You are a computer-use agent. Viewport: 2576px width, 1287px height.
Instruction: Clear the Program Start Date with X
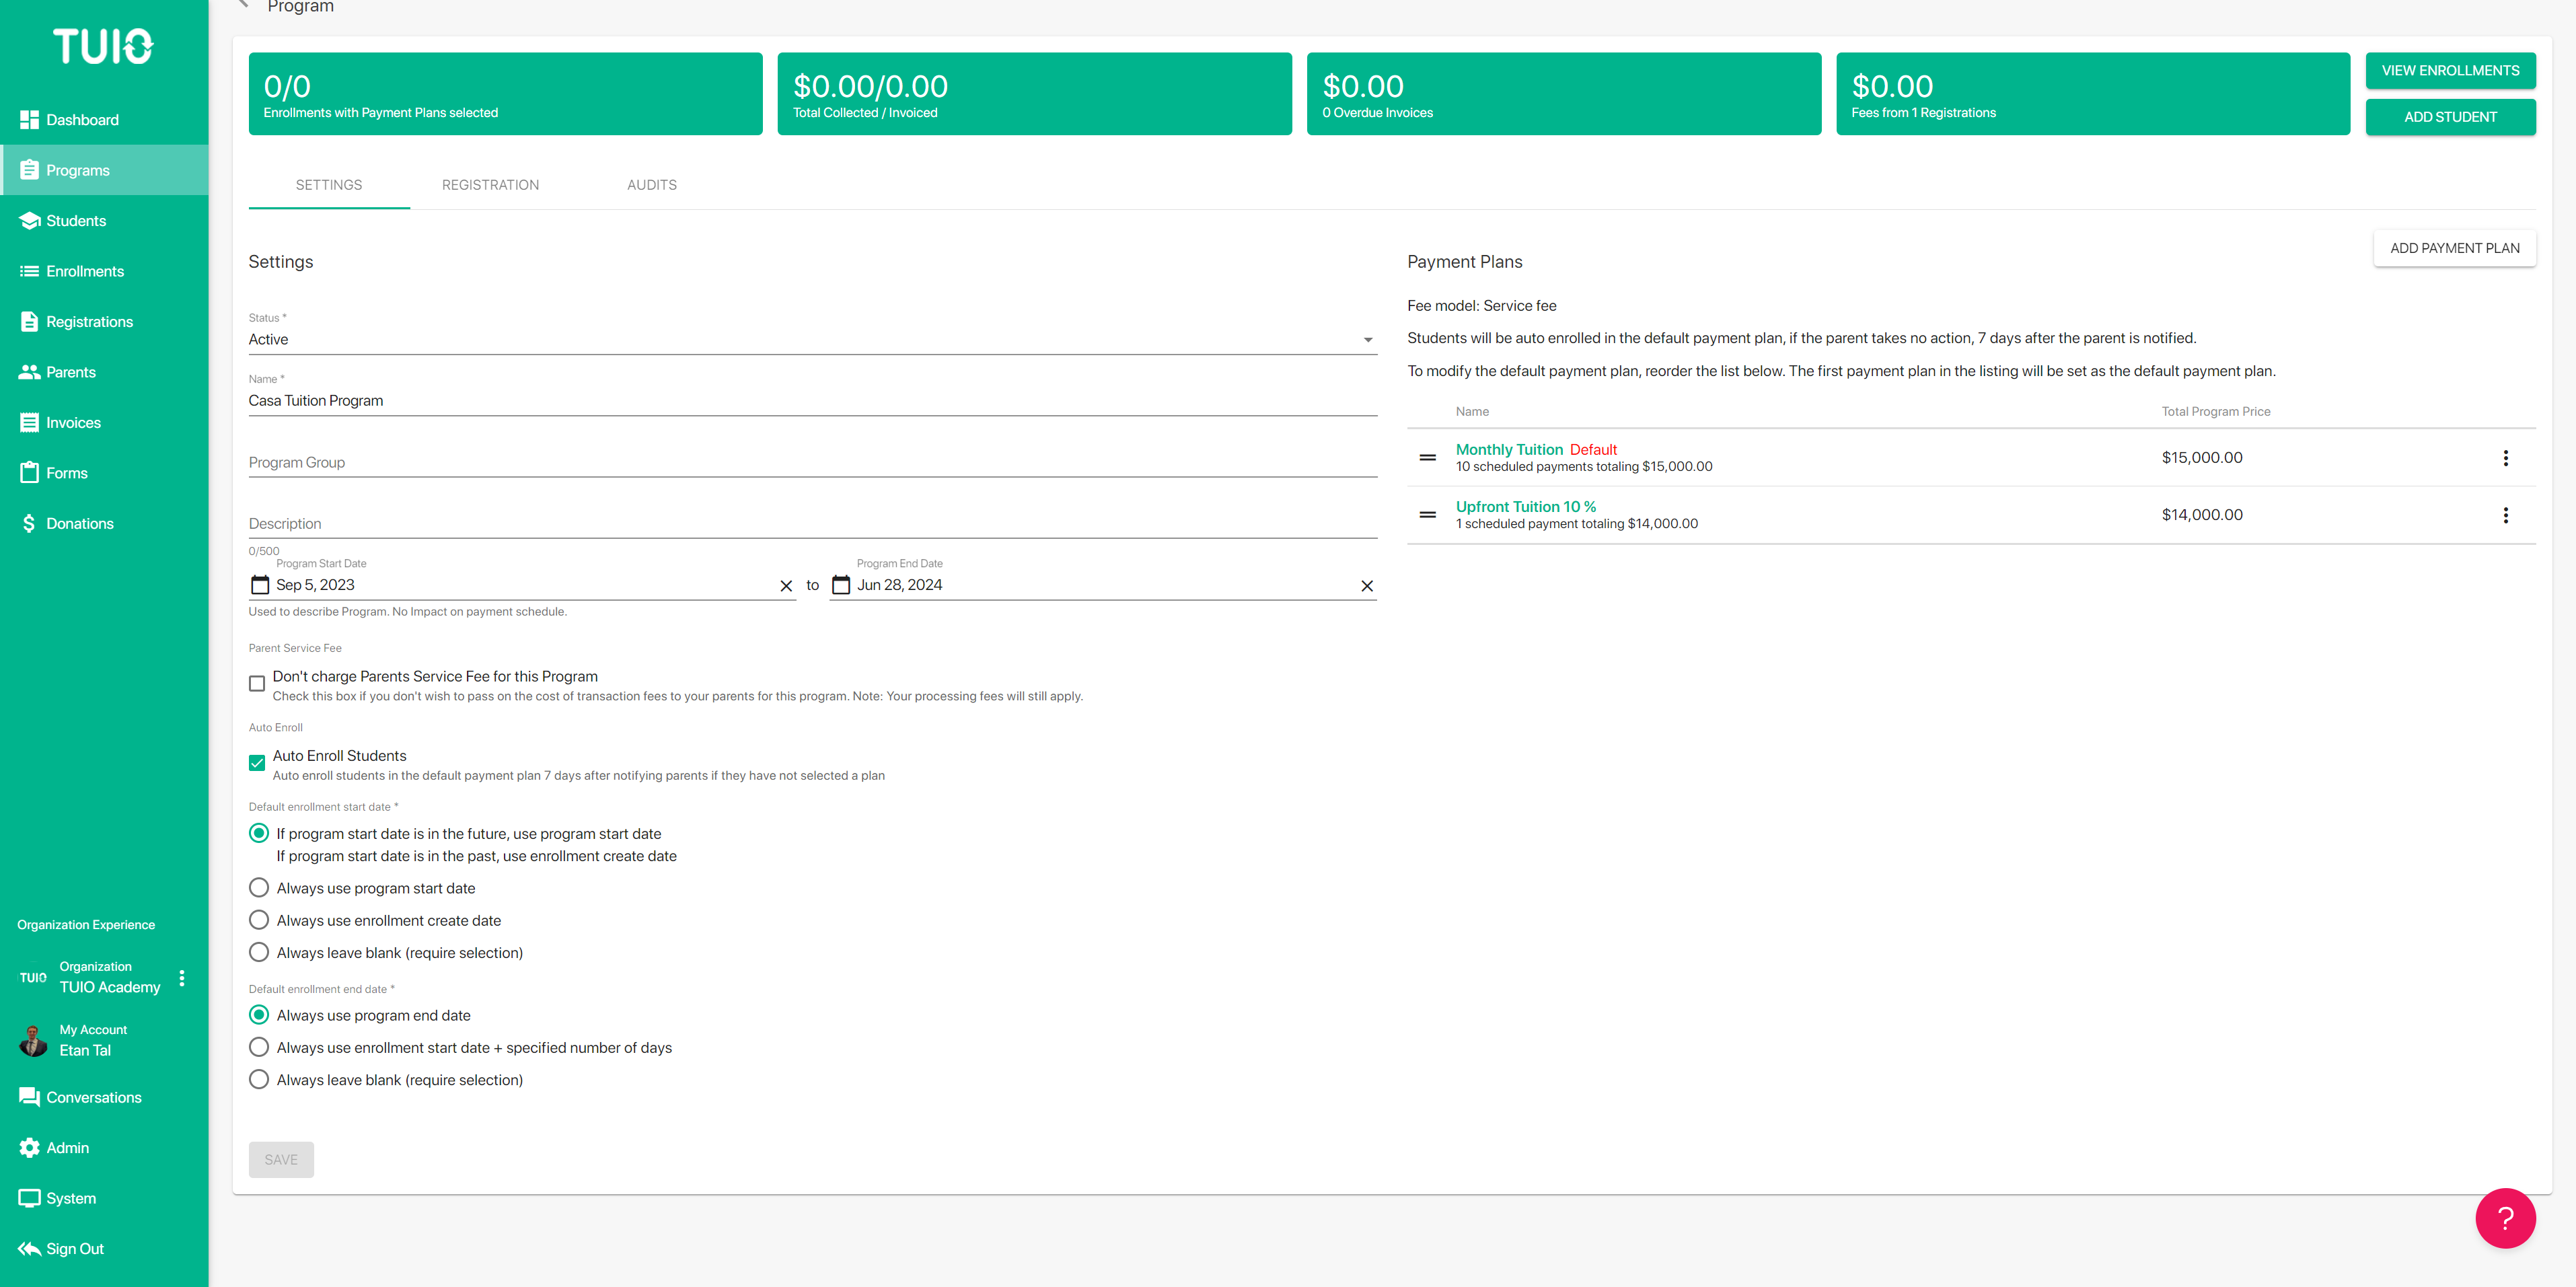pyautogui.click(x=786, y=586)
